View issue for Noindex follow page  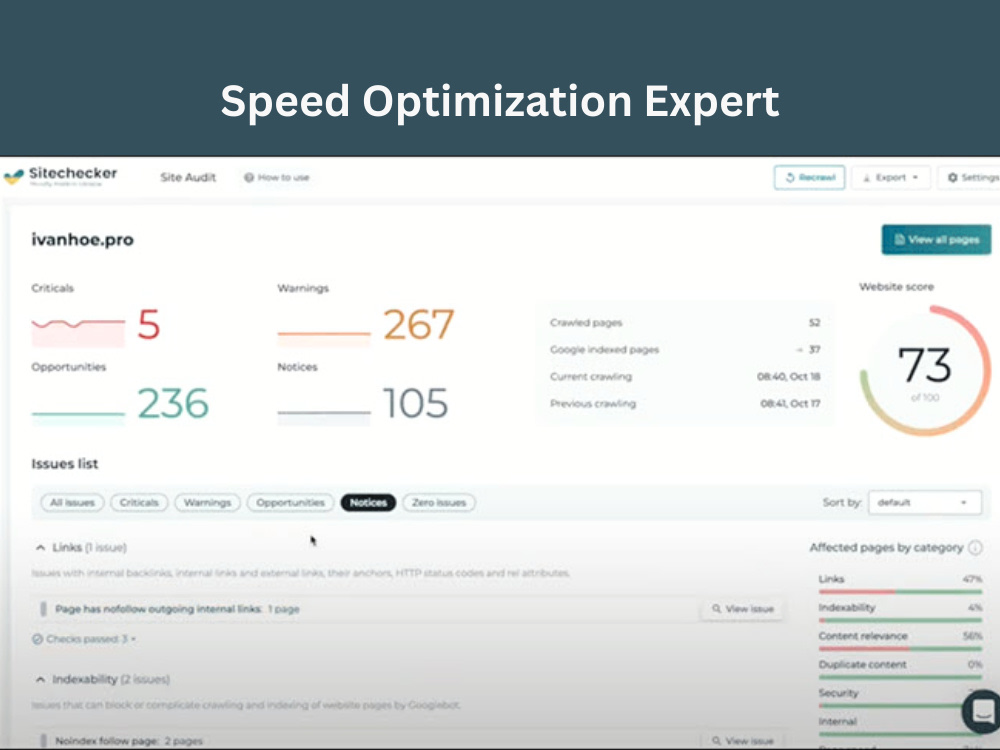pyautogui.click(x=743, y=740)
